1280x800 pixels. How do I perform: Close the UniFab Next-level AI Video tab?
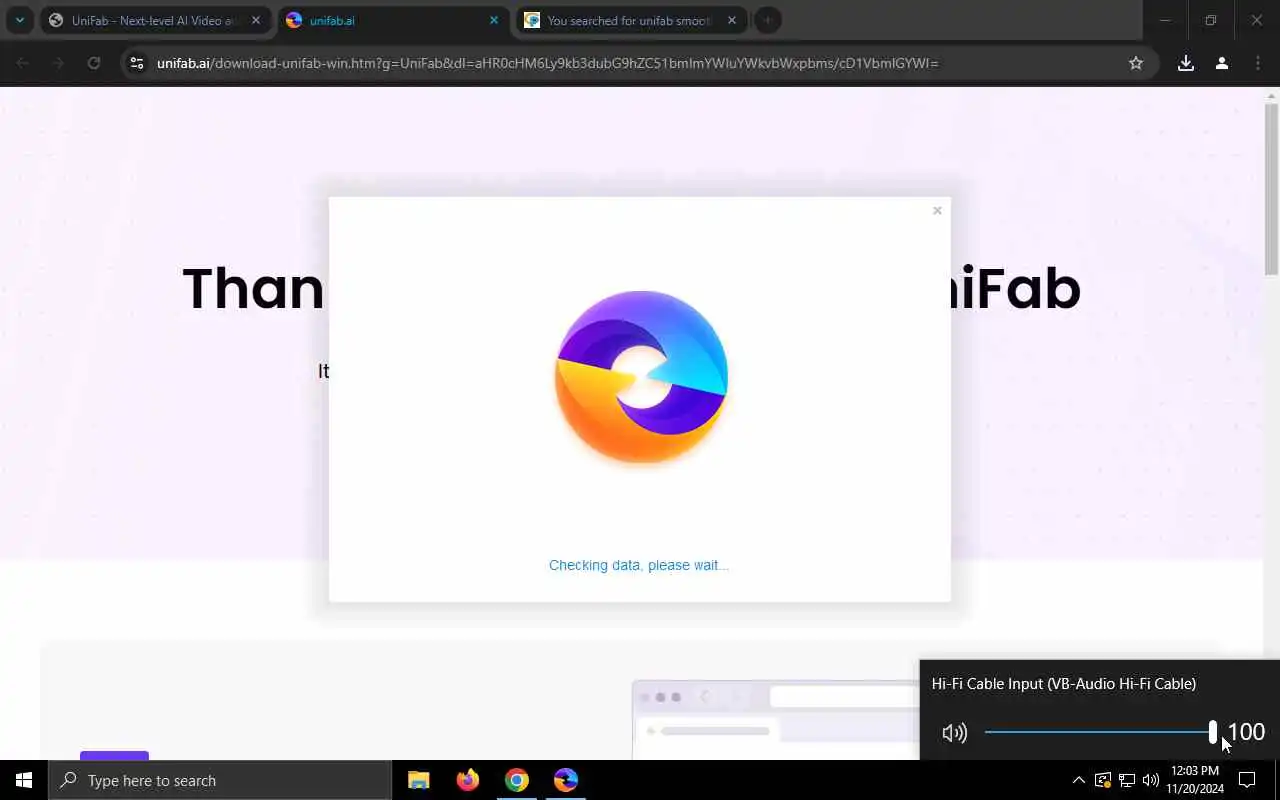pyautogui.click(x=256, y=20)
